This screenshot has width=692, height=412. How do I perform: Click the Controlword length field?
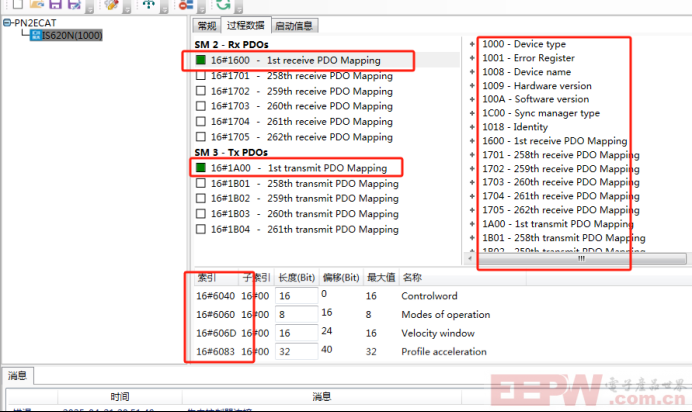point(296,296)
